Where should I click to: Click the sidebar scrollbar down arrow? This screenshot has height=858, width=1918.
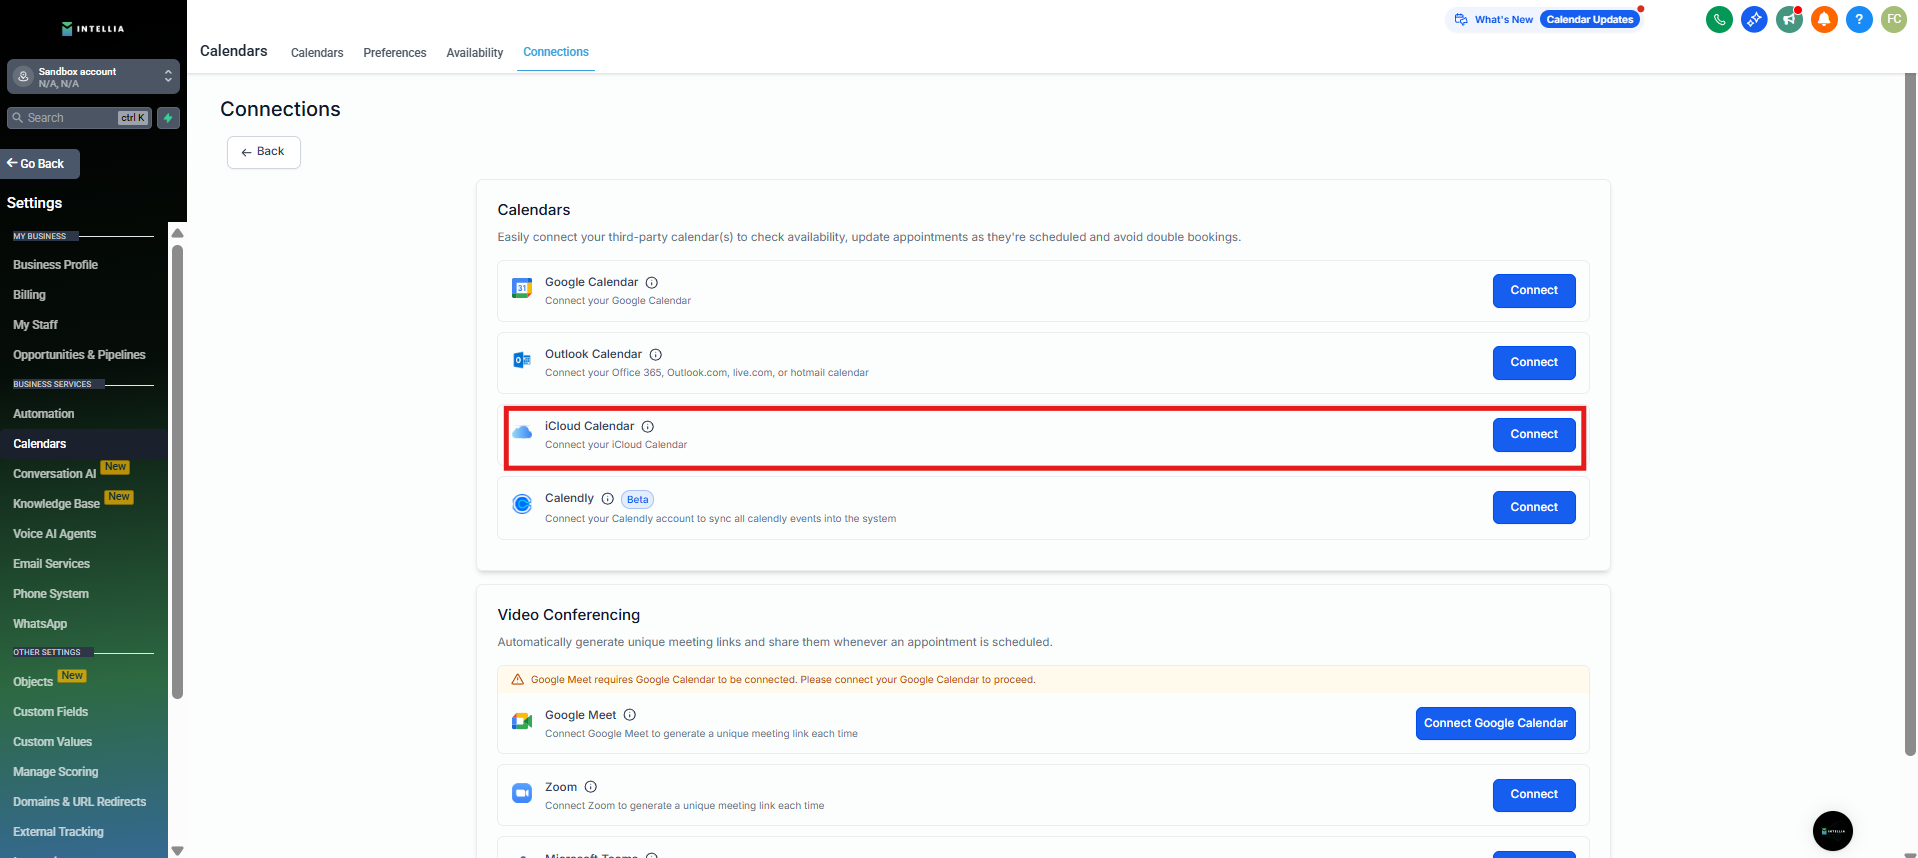177,851
